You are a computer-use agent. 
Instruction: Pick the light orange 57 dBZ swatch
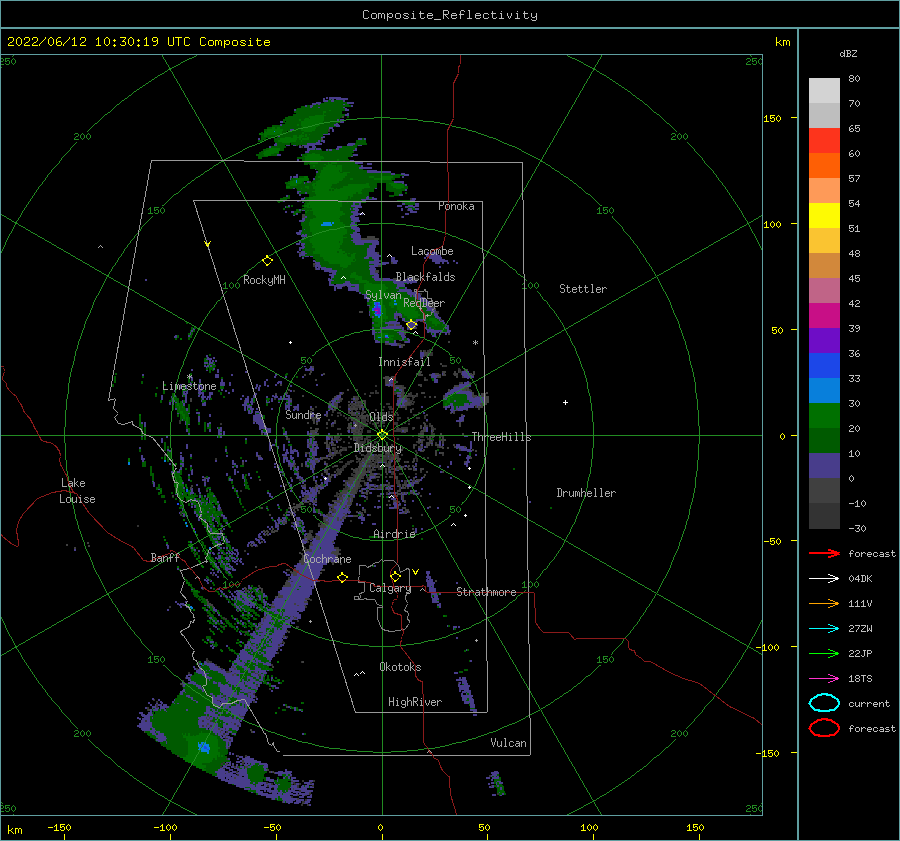824,191
